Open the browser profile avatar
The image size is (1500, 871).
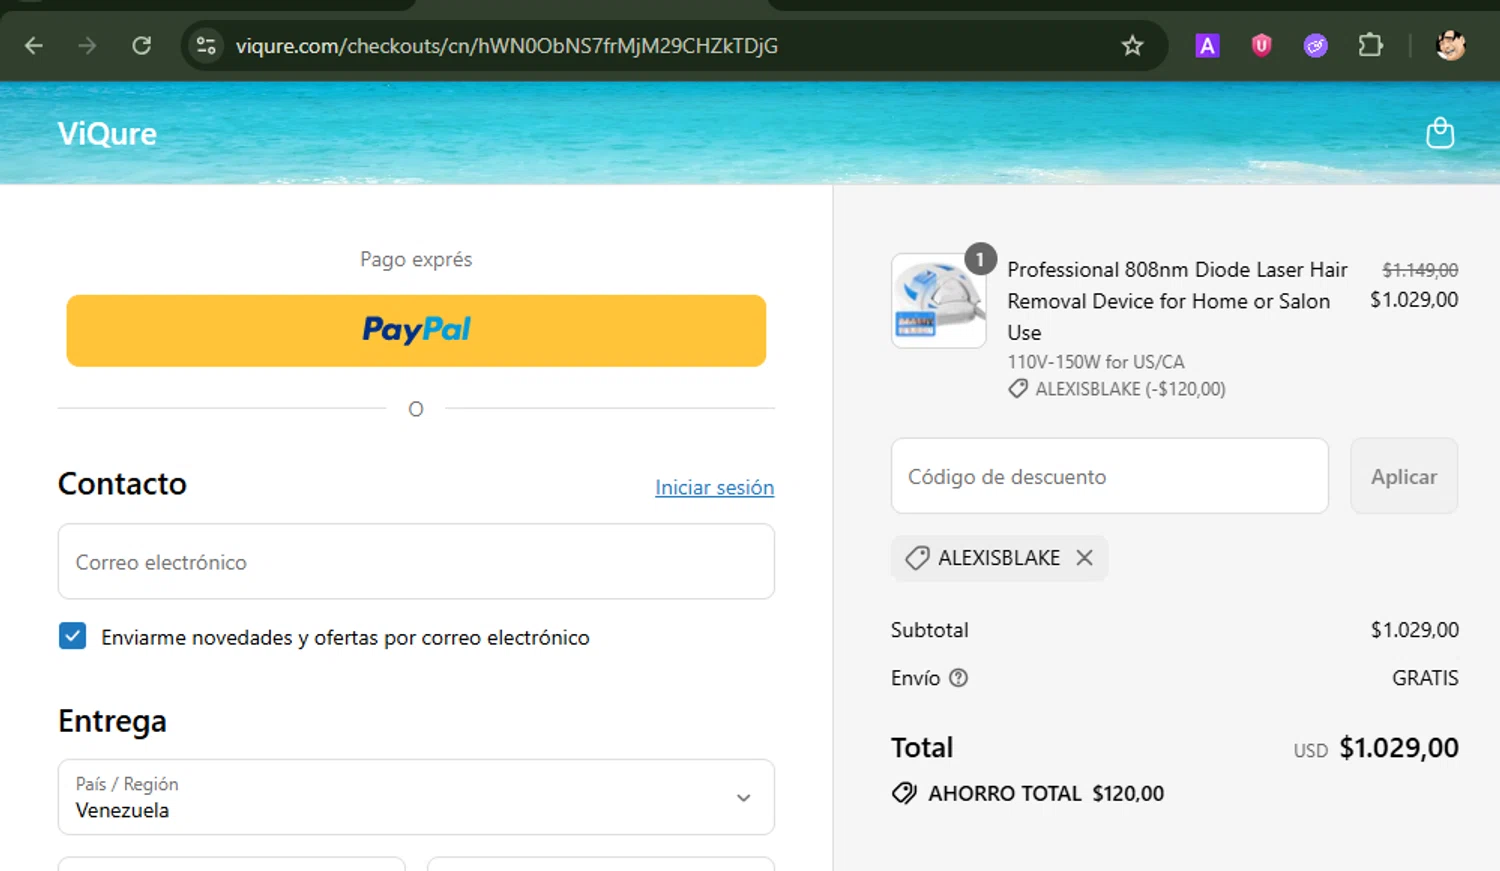click(x=1450, y=46)
